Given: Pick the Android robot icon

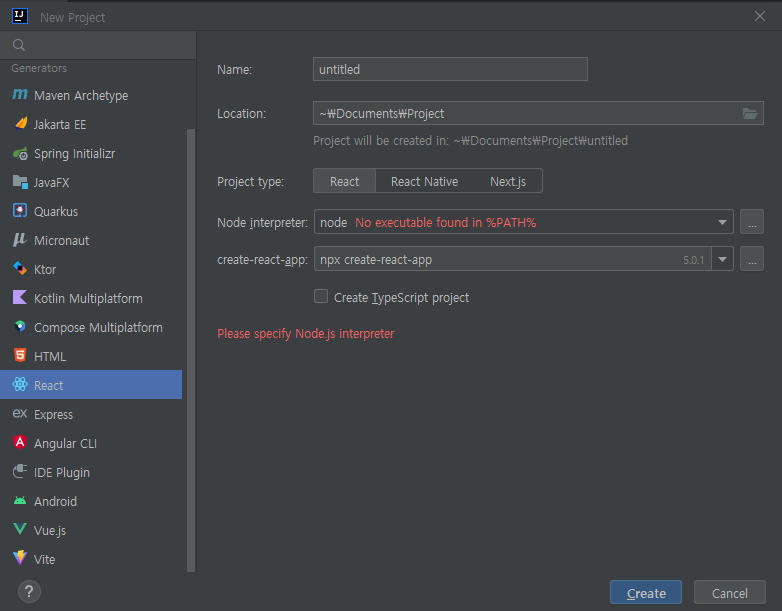Looking at the screenshot, I should pyautogui.click(x=20, y=500).
